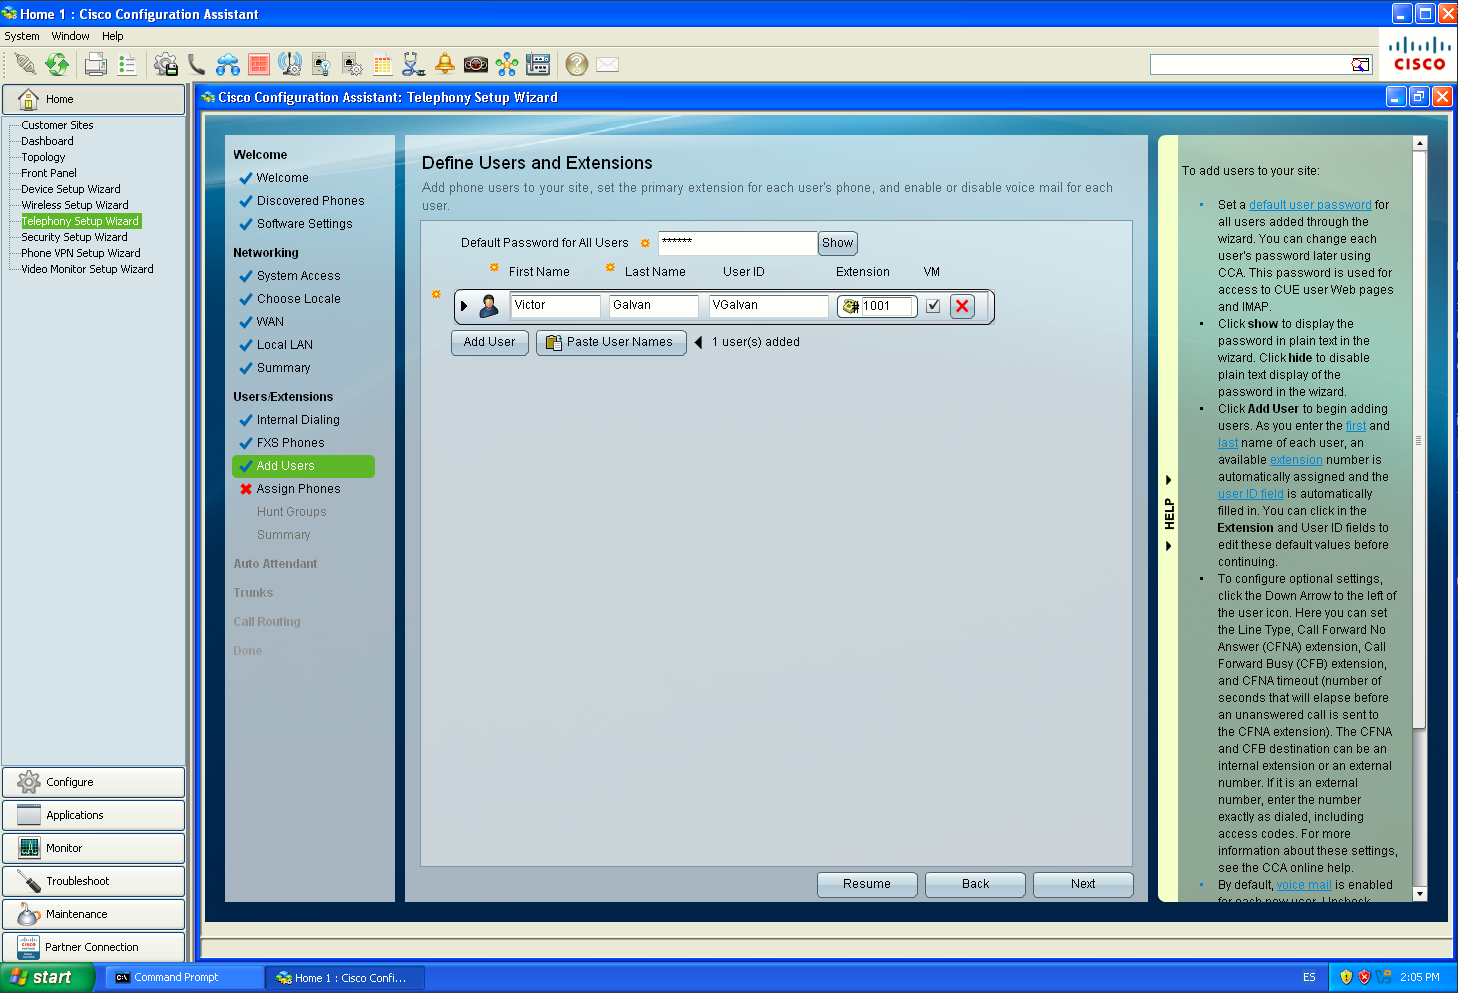This screenshot has height=993, width=1458.
Task: Click the toolbar search input box
Action: coord(1250,65)
